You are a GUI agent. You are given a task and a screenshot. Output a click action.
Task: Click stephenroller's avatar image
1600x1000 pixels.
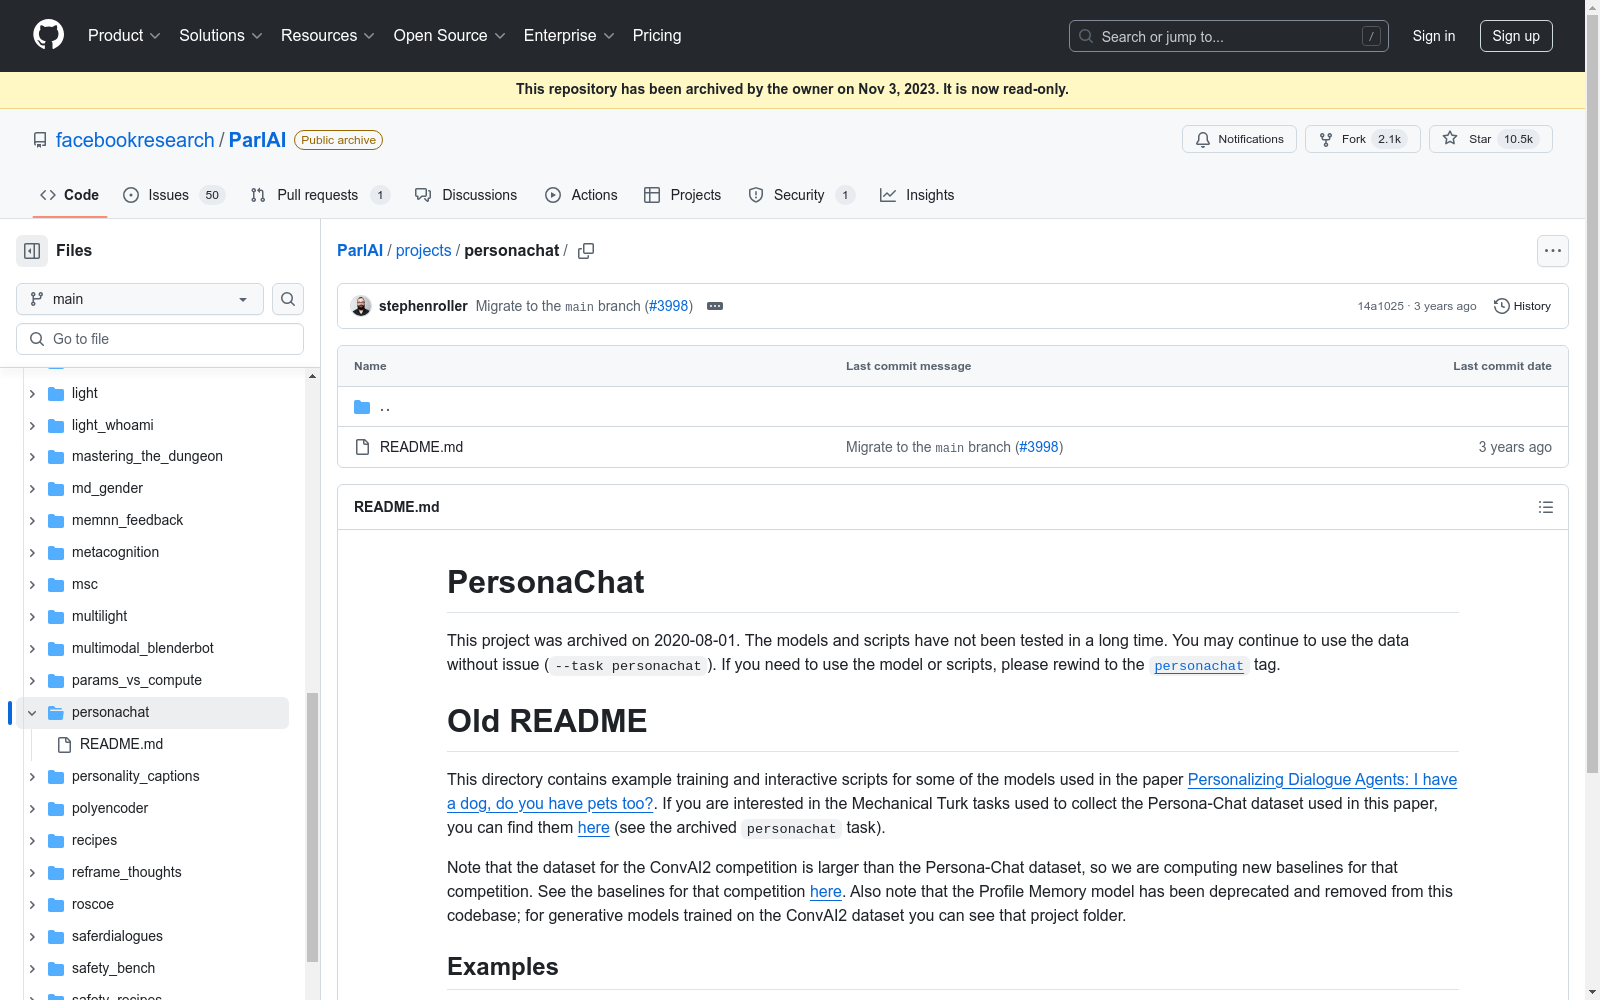coord(361,306)
